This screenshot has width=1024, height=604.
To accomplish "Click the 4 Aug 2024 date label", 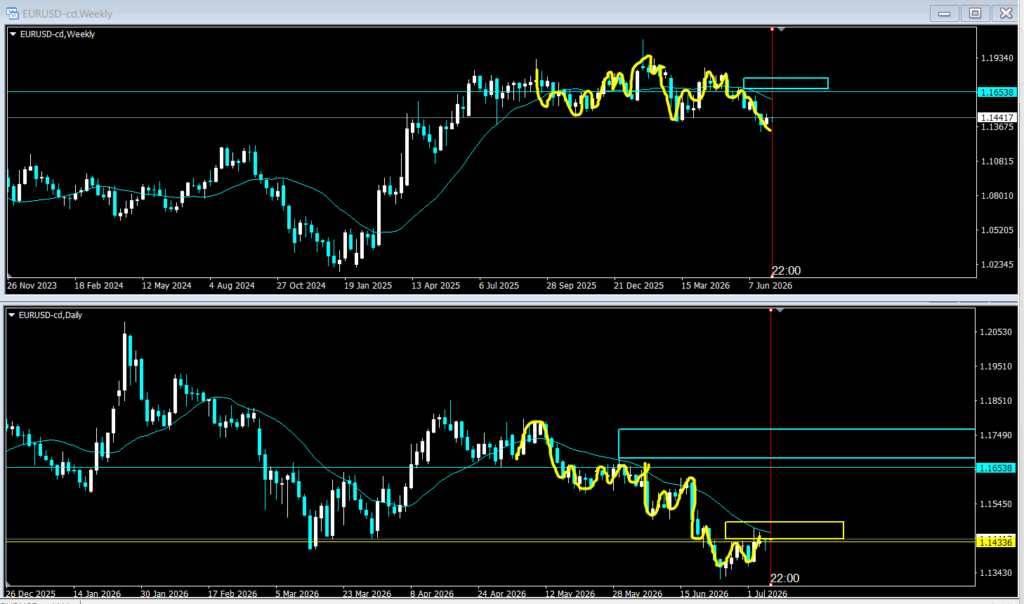I will point(232,285).
